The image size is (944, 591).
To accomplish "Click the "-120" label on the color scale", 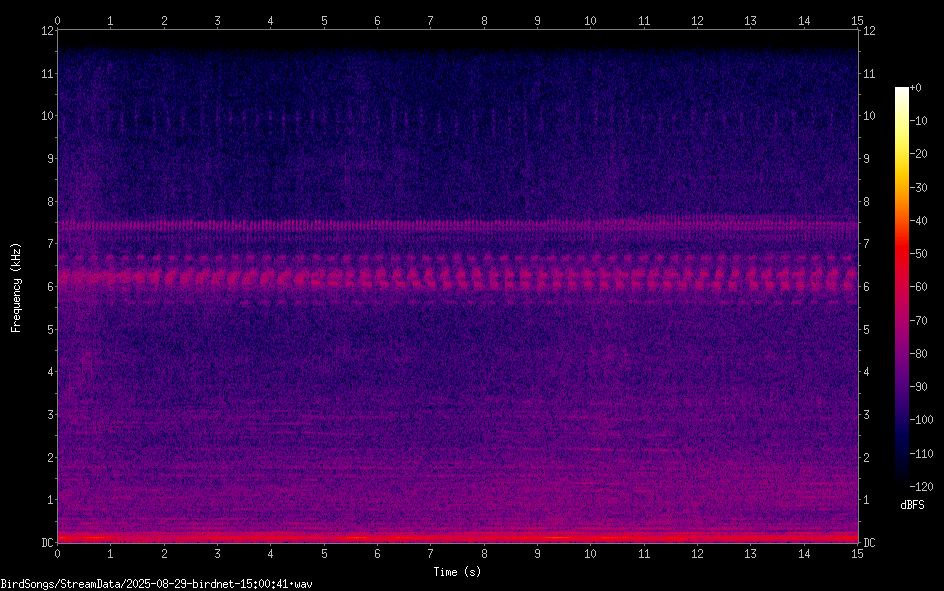I will click(921, 487).
